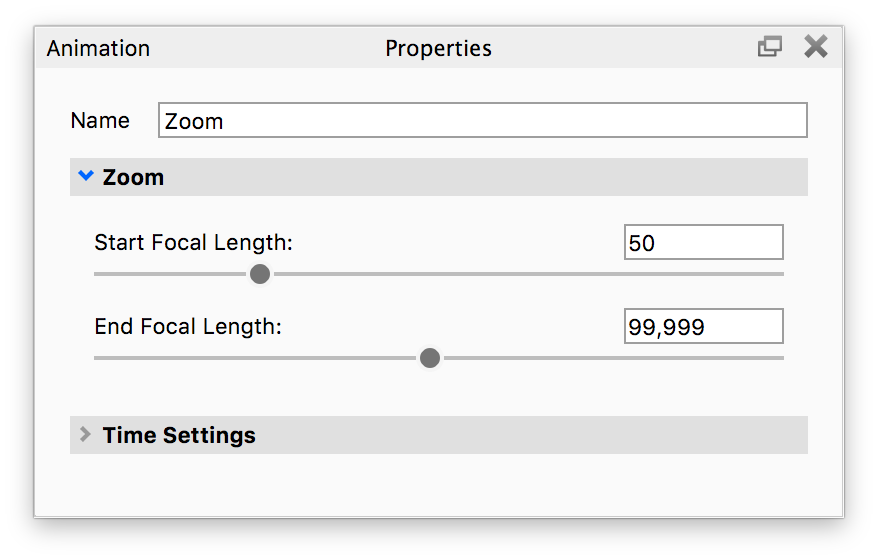Screen dimensions: 878x560
Task: Click Start Focal Length slider track right end
Action: [778, 274]
